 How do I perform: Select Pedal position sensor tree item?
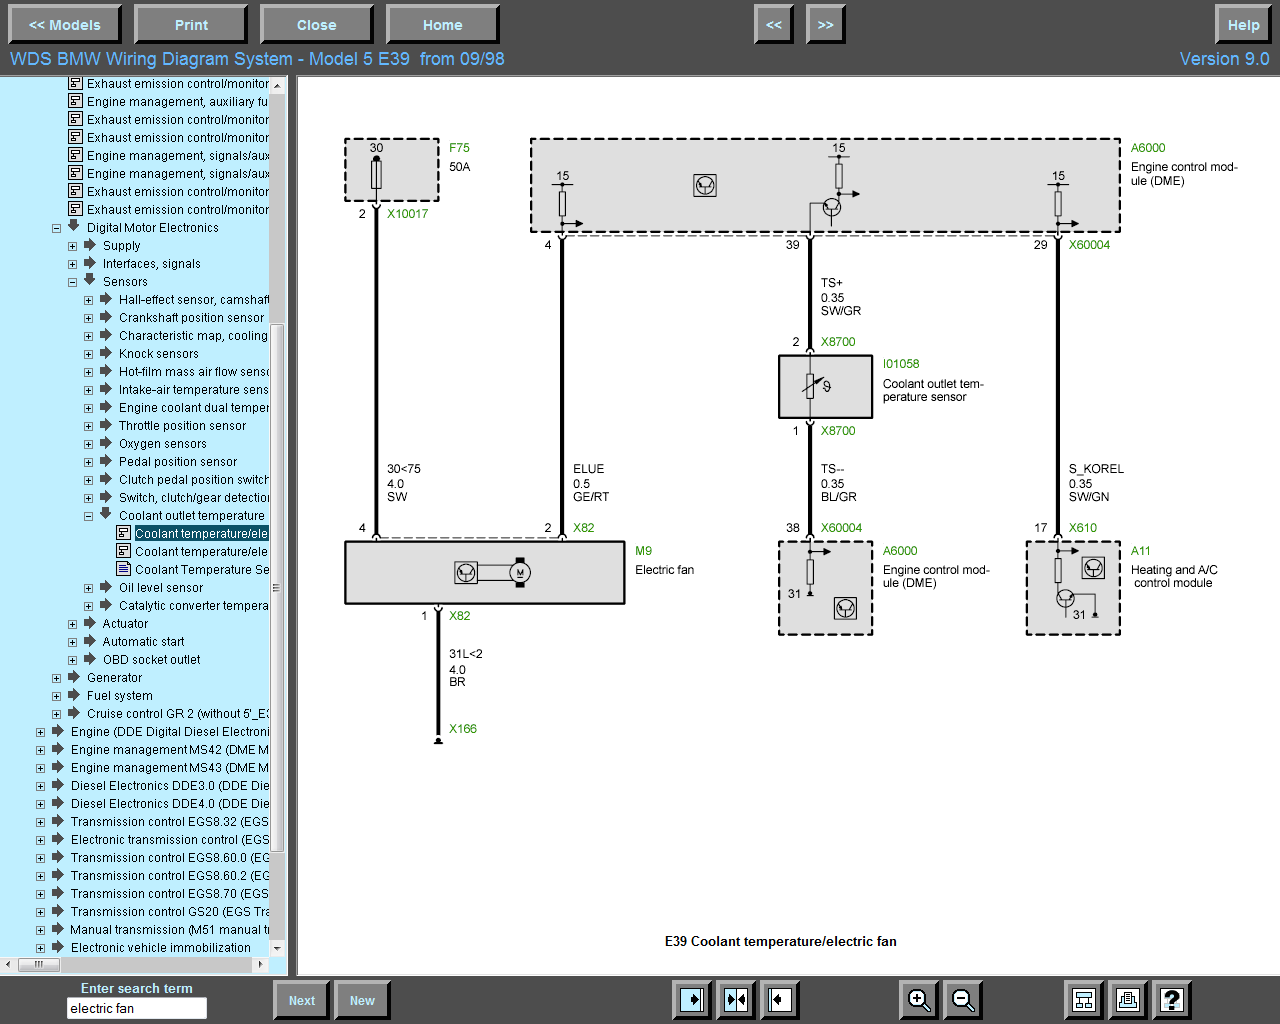(178, 462)
